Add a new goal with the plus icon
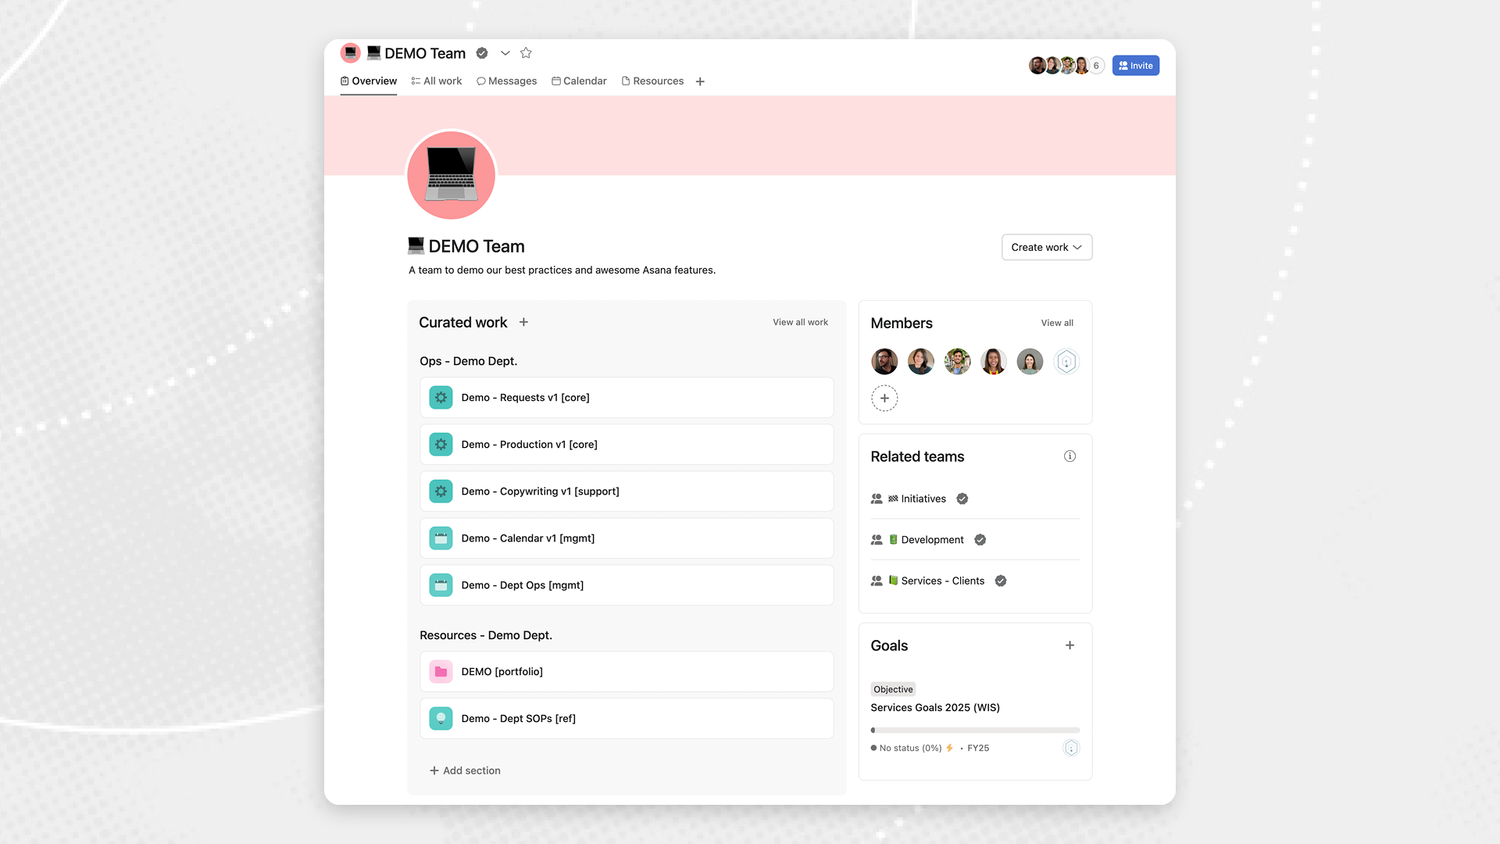 coord(1069,645)
